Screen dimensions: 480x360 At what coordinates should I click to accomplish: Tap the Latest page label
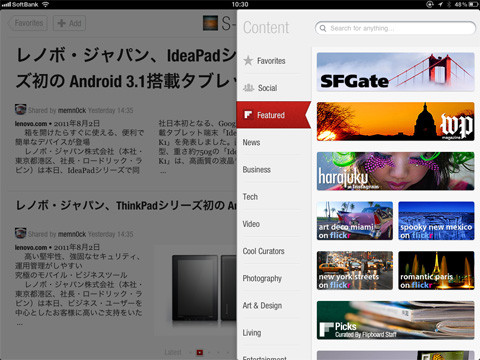coord(173,352)
